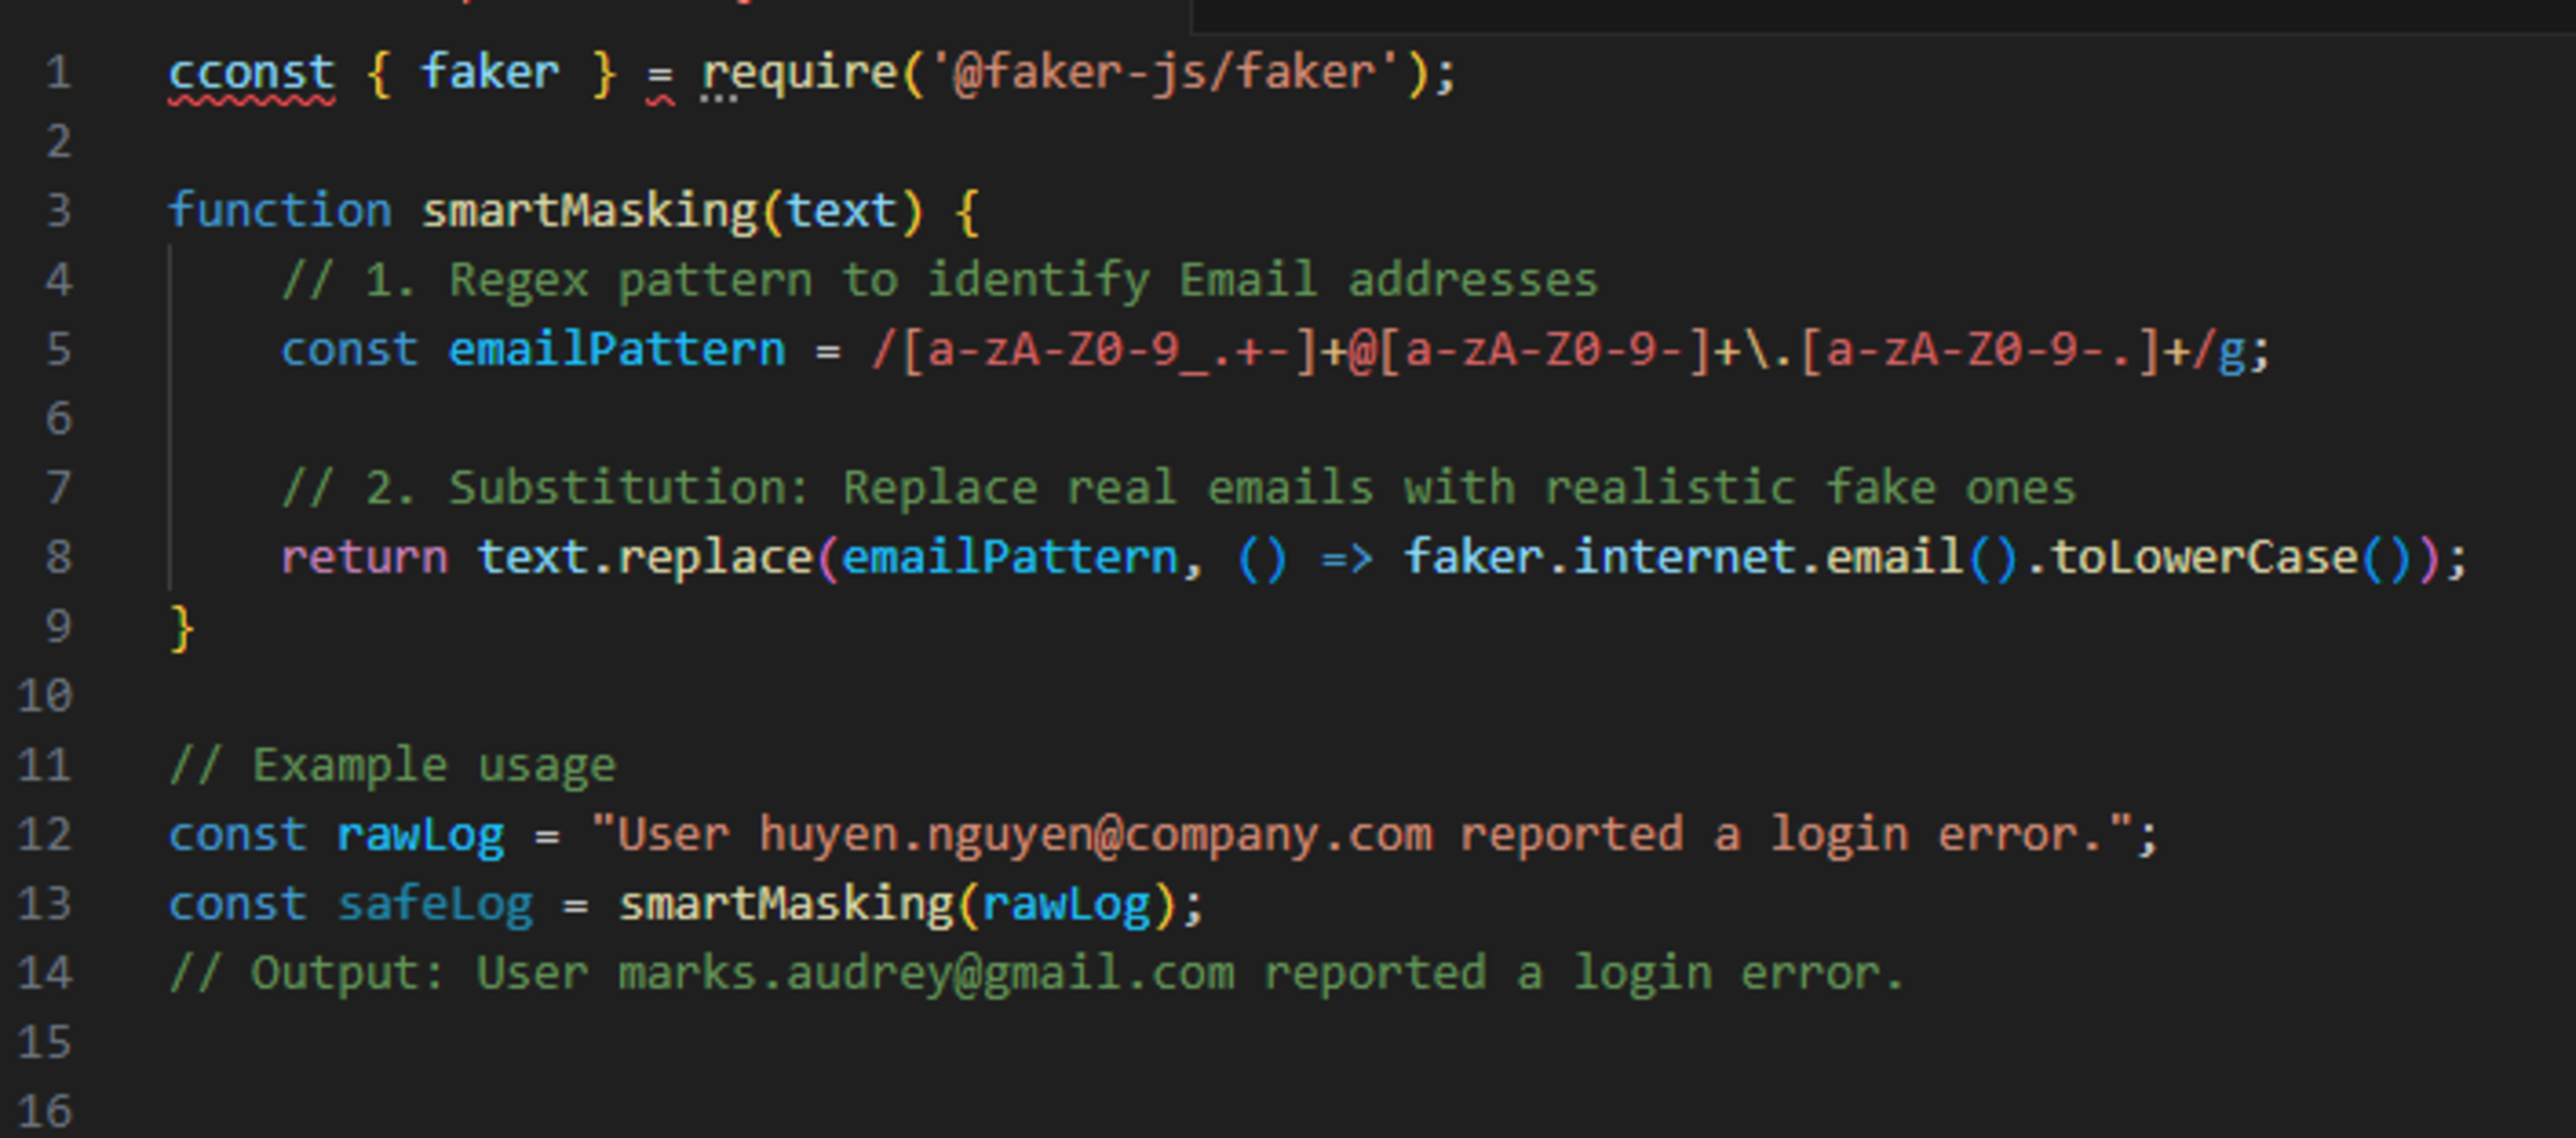Click line number 1 in the gutter
Viewport: 2576px width, 1138px height.
point(58,73)
